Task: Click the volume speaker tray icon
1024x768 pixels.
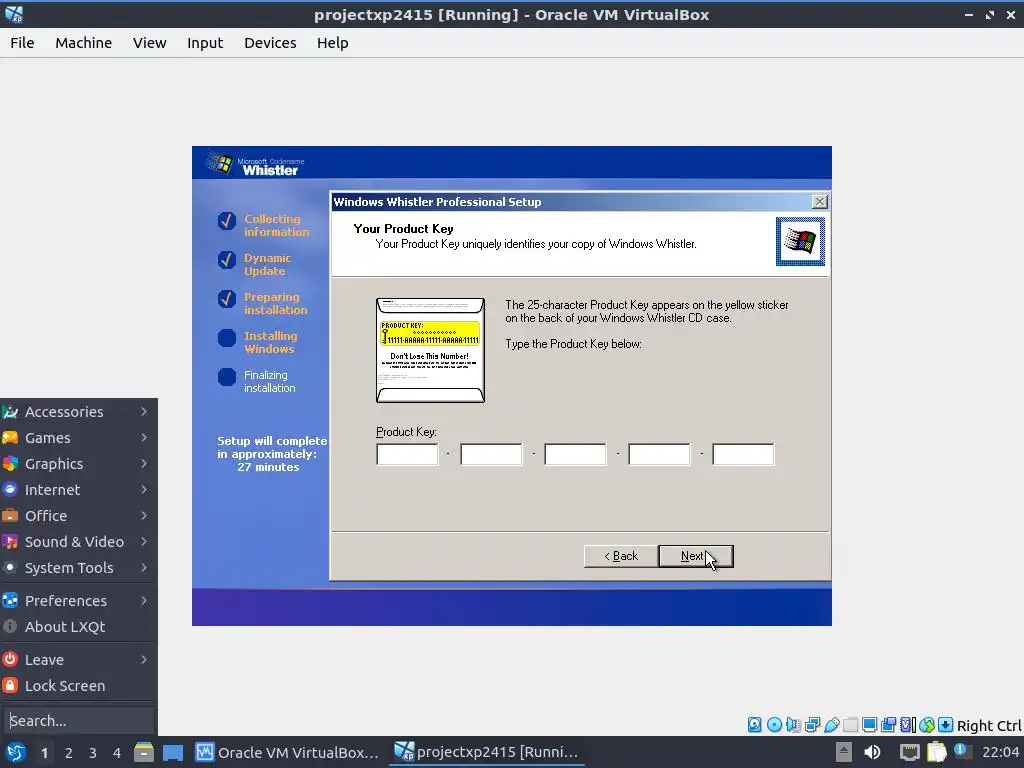Action: (872, 752)
